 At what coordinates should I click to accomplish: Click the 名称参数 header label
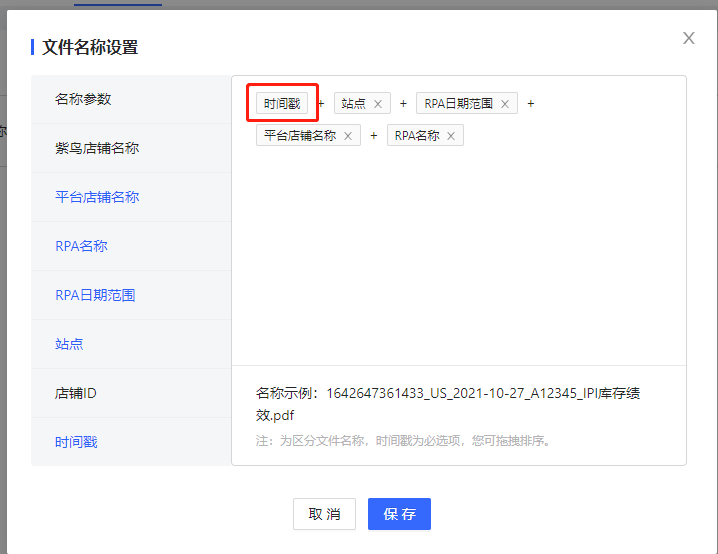tap(83, 99)
